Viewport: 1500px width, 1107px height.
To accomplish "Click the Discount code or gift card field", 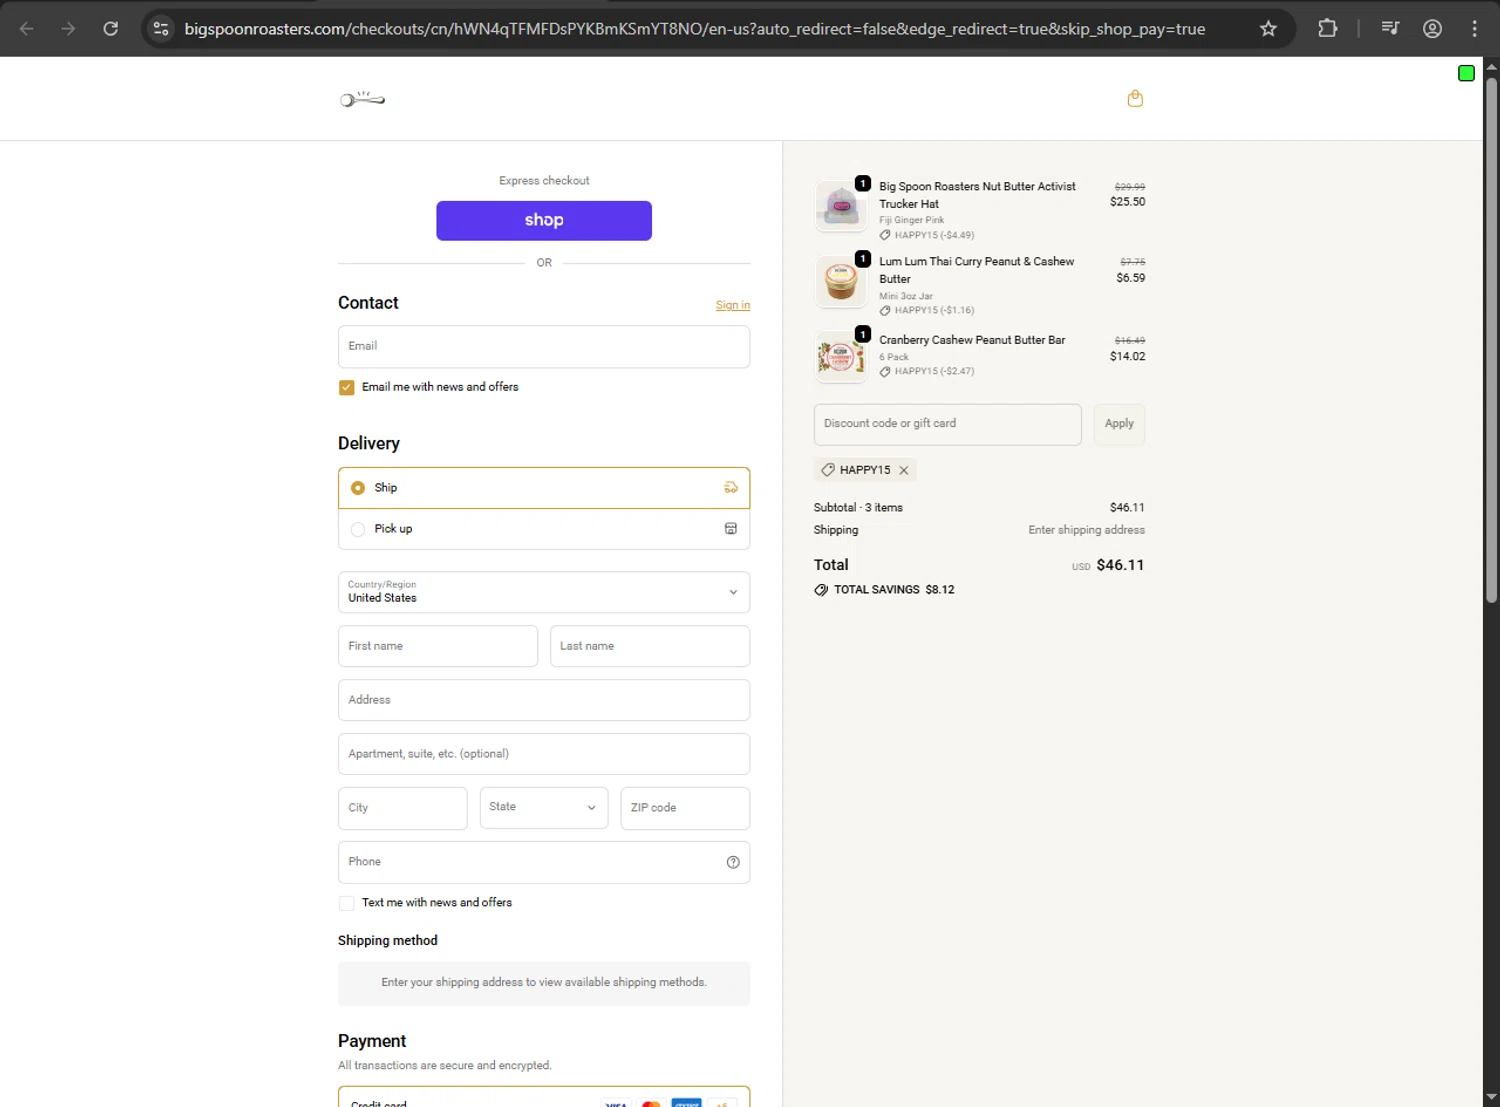I will click(x=947, y=424).
